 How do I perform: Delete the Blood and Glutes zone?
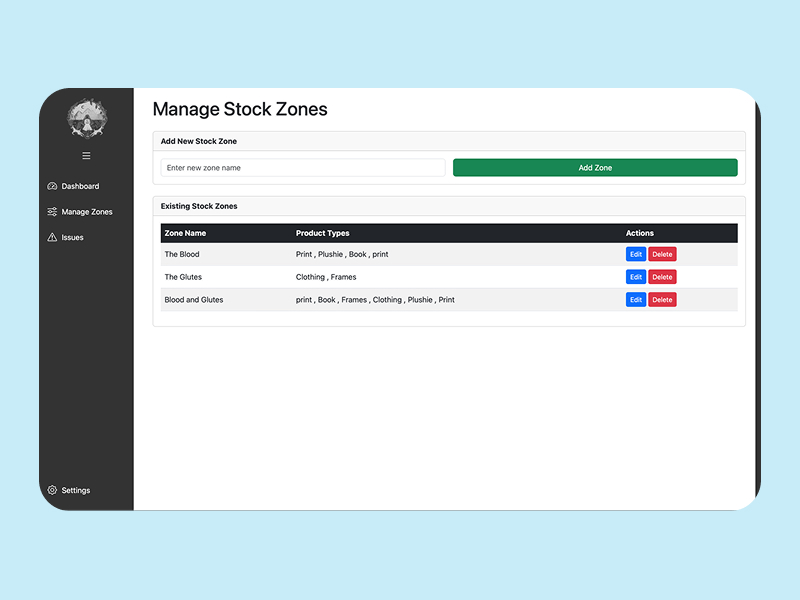(662, 300)
